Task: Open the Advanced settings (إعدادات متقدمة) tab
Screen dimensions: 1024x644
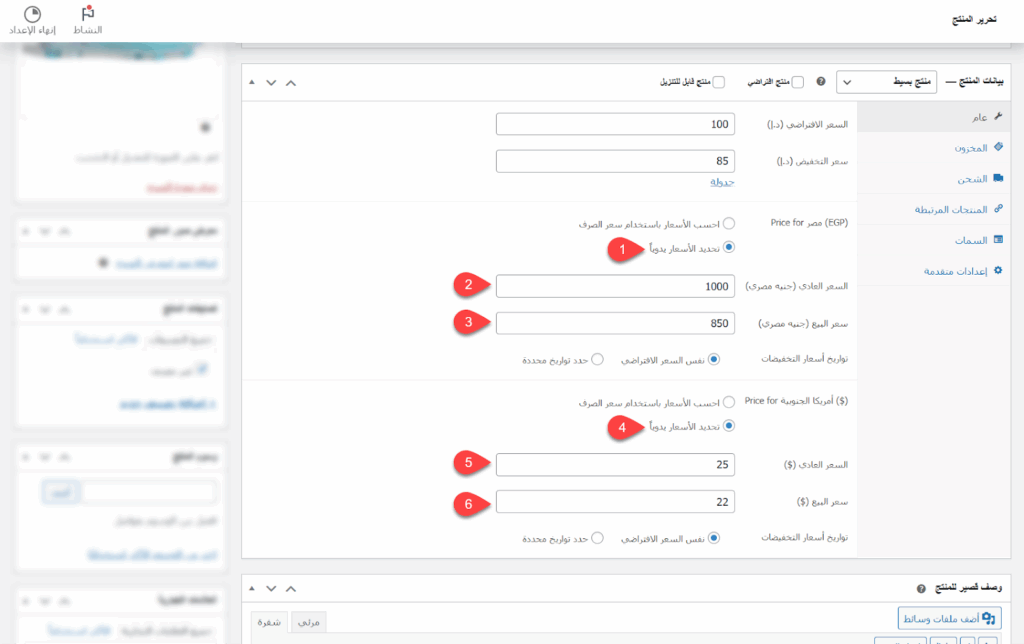Action: tap(946, 271)
